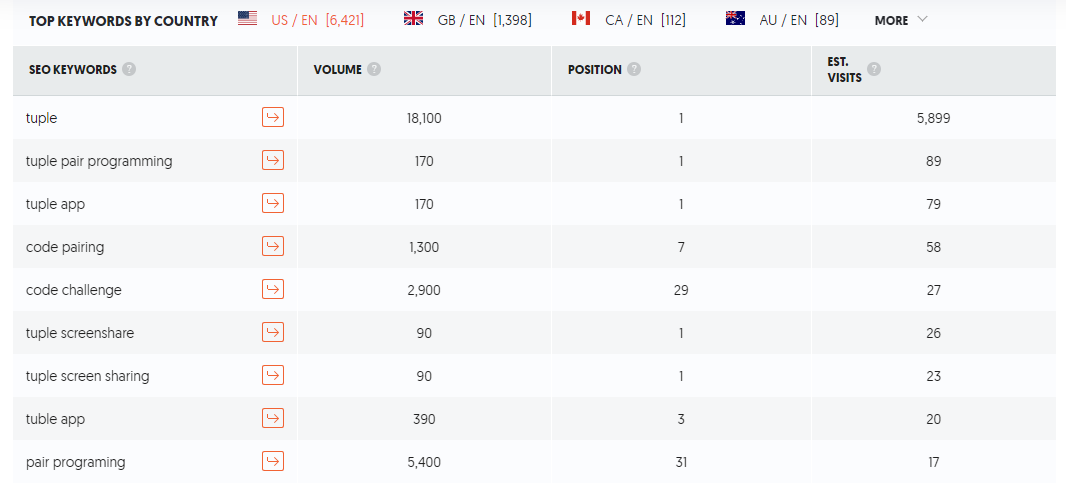This screenshot has height=492, width=1066.
Task: Switch to GB / EN keywords tab
Action: coord(467,20)
